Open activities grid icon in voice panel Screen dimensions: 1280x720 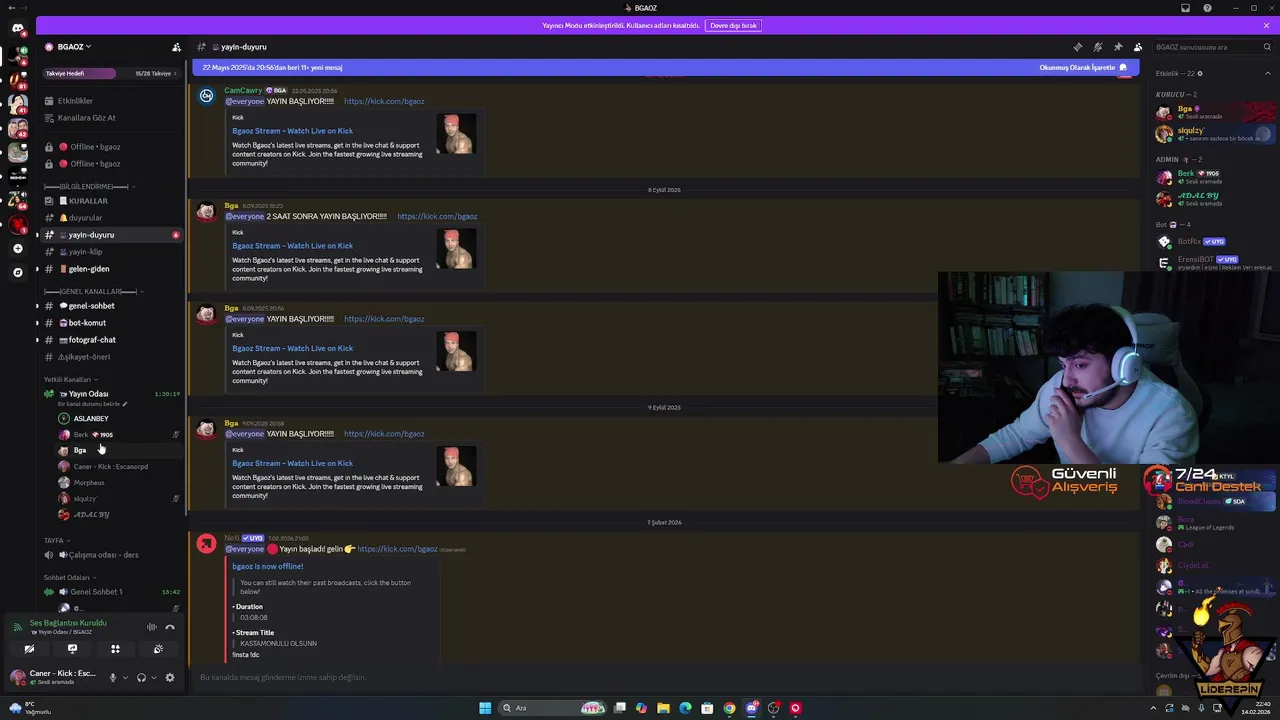115,650
